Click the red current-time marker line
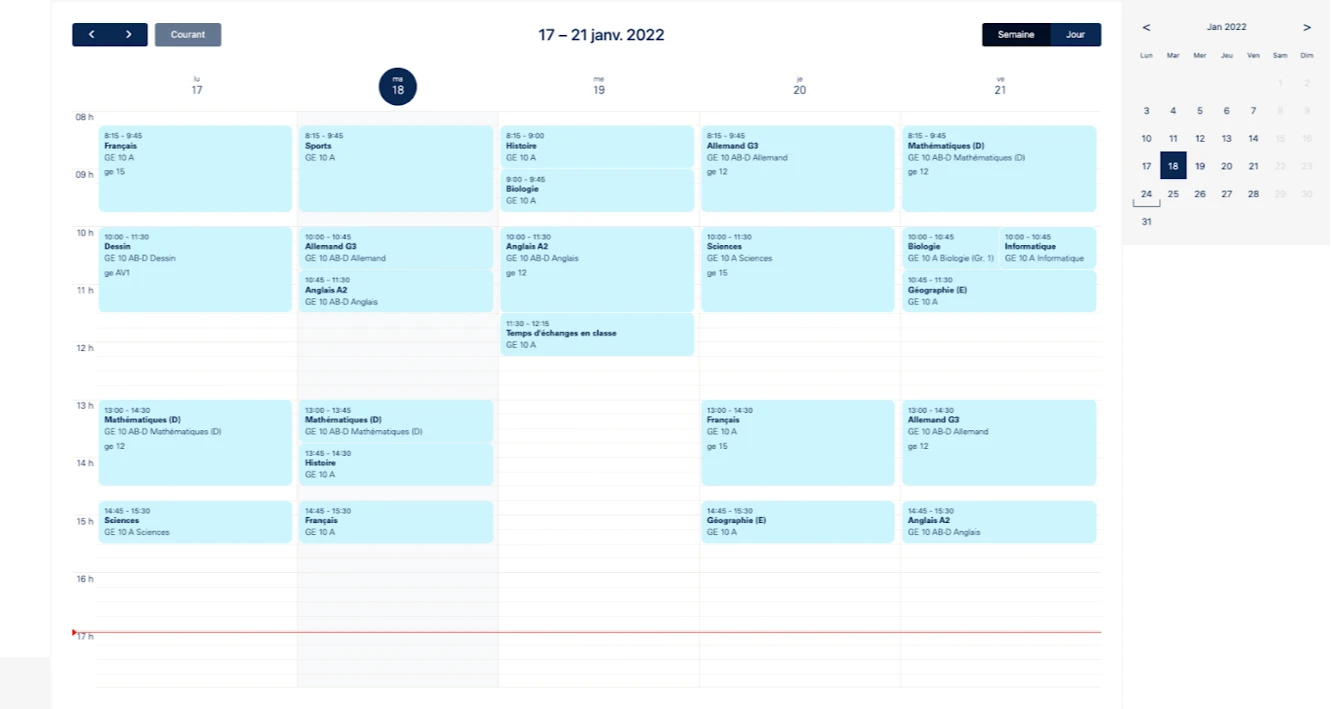Screen dimensions: 1331x709 click(600, 632)
